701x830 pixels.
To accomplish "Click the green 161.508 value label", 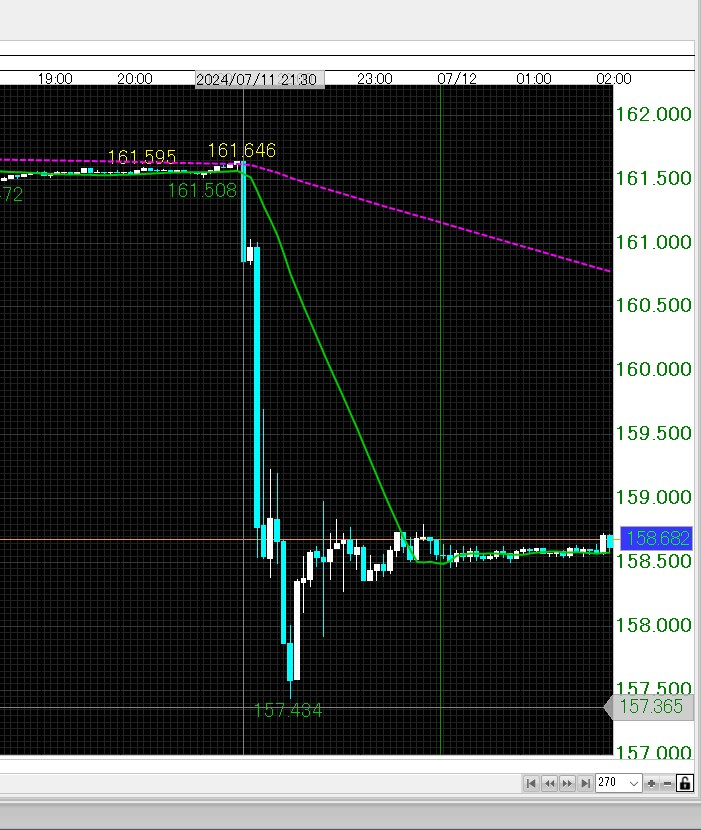I will 202,191.
